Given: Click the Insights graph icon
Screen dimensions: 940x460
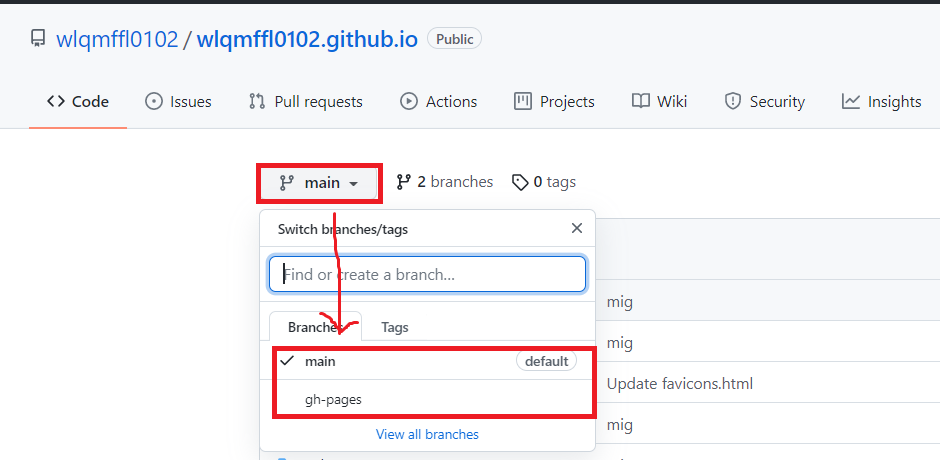Looking at the screenshot, I should 851,101.
